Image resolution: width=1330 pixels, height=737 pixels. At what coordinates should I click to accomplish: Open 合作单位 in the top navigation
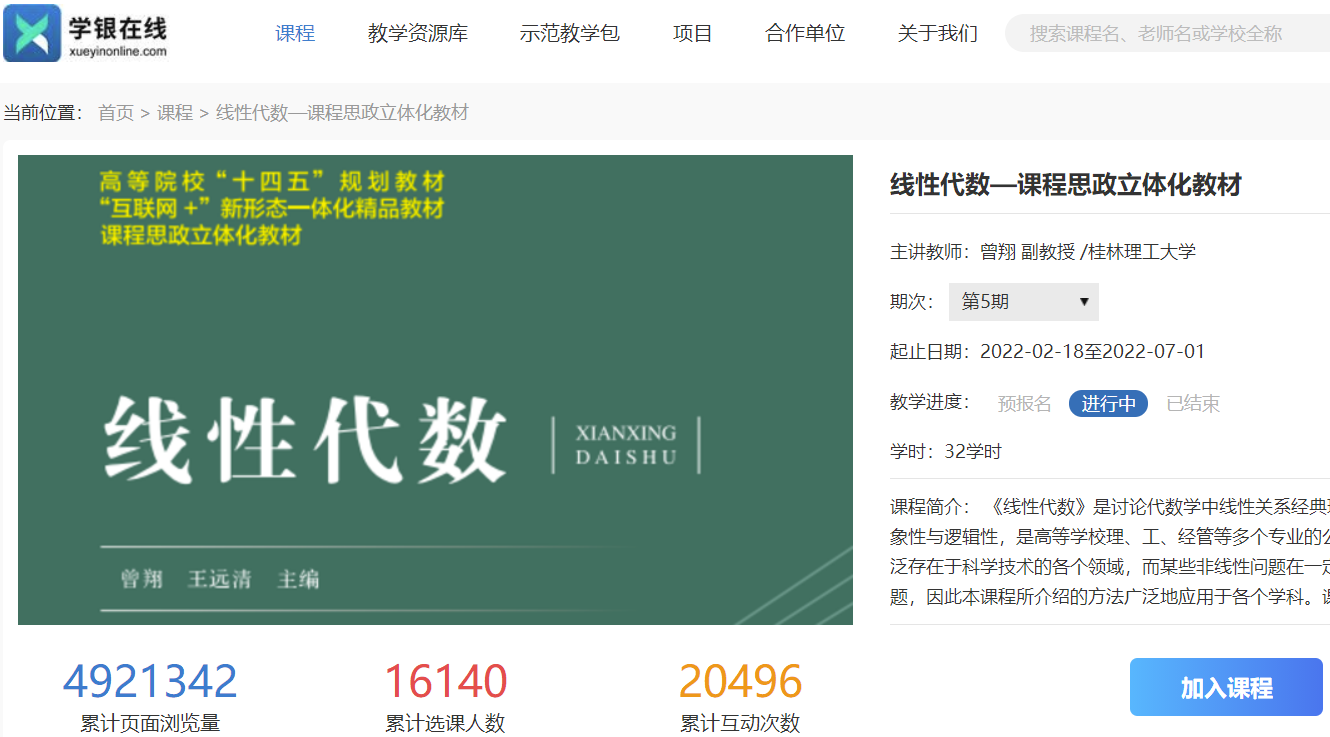[x=805, y=33]
